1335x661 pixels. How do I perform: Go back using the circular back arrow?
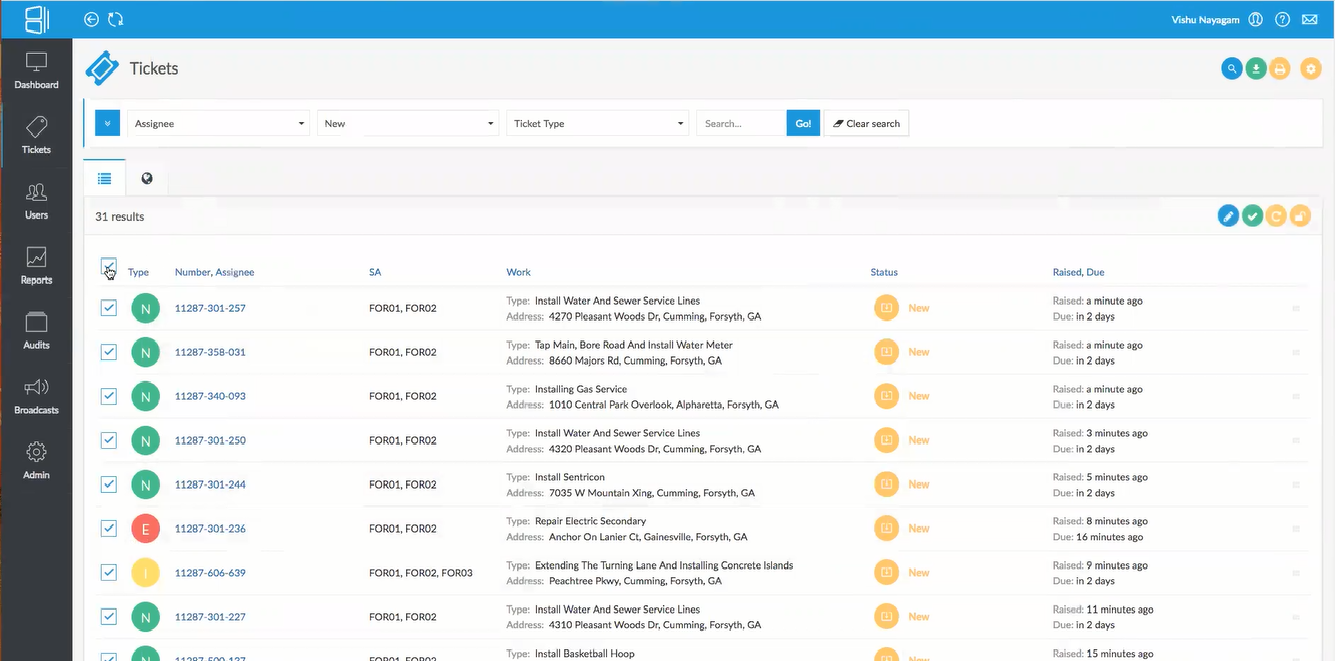pyautogui.click(x=92, y=19)
